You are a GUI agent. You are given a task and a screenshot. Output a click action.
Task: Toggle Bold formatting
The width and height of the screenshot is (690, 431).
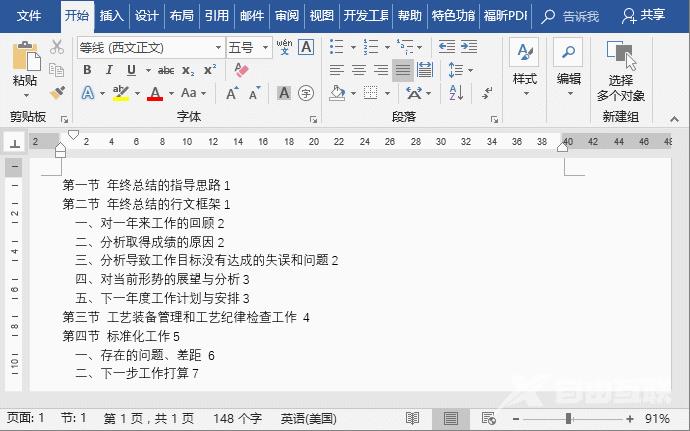pos(87,70)
